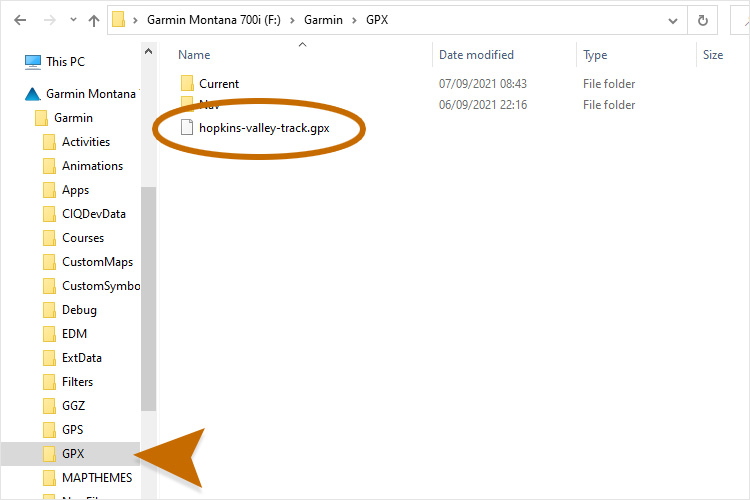This screenshot has height=500, width=750.
Task: Click the Debug folder icon
Action: pyautogui.click(x=49, y=310)
